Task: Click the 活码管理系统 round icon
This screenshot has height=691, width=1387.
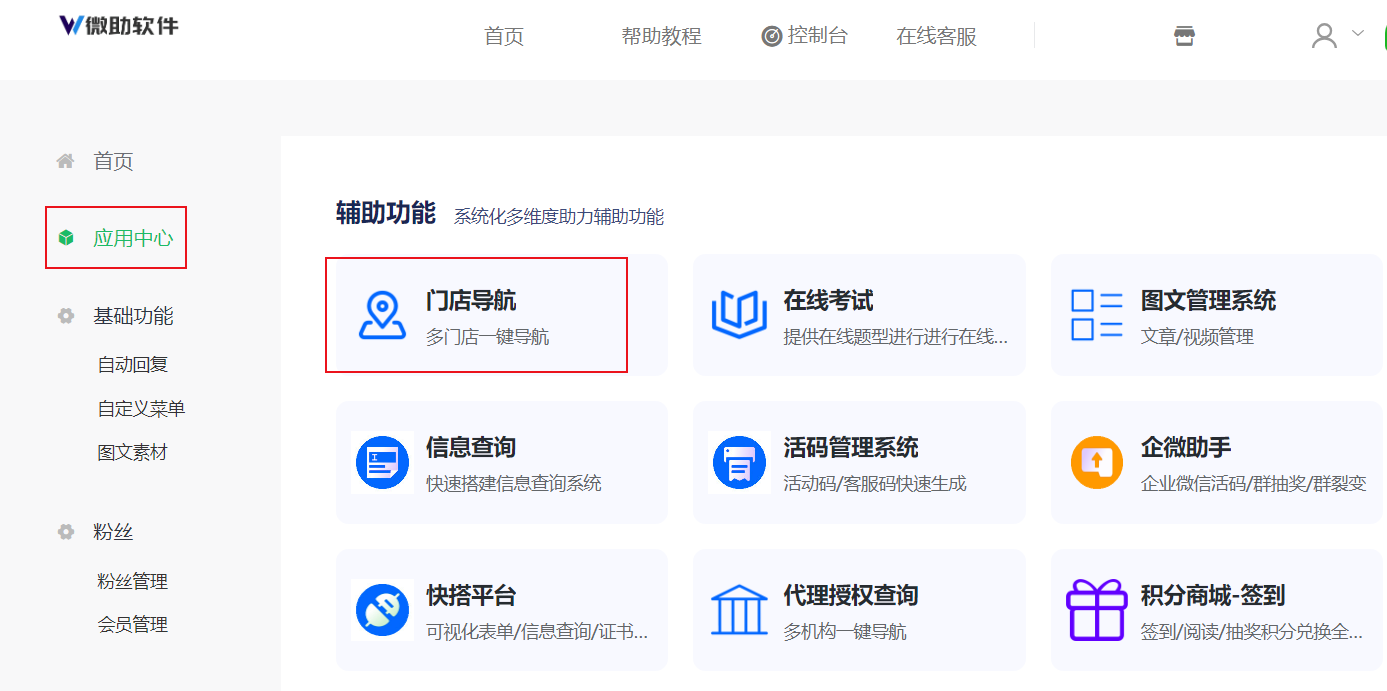Action: (x=739, y=463)
